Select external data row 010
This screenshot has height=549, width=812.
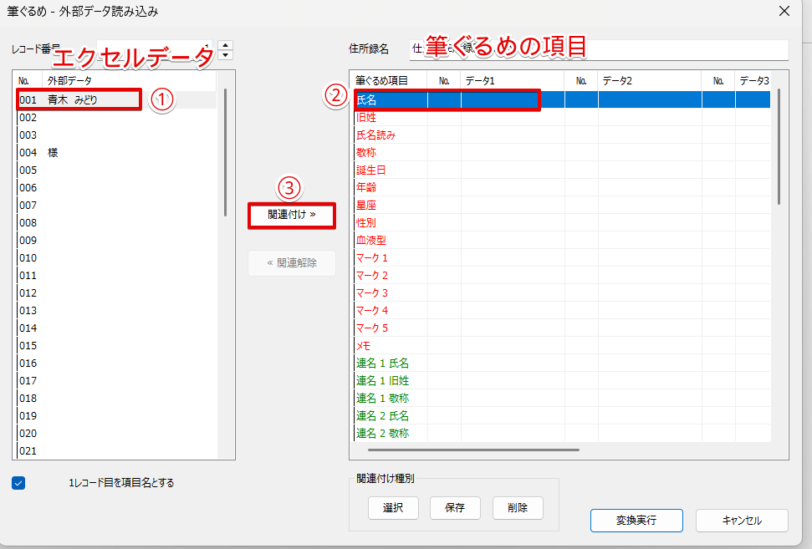click(117, 257)
